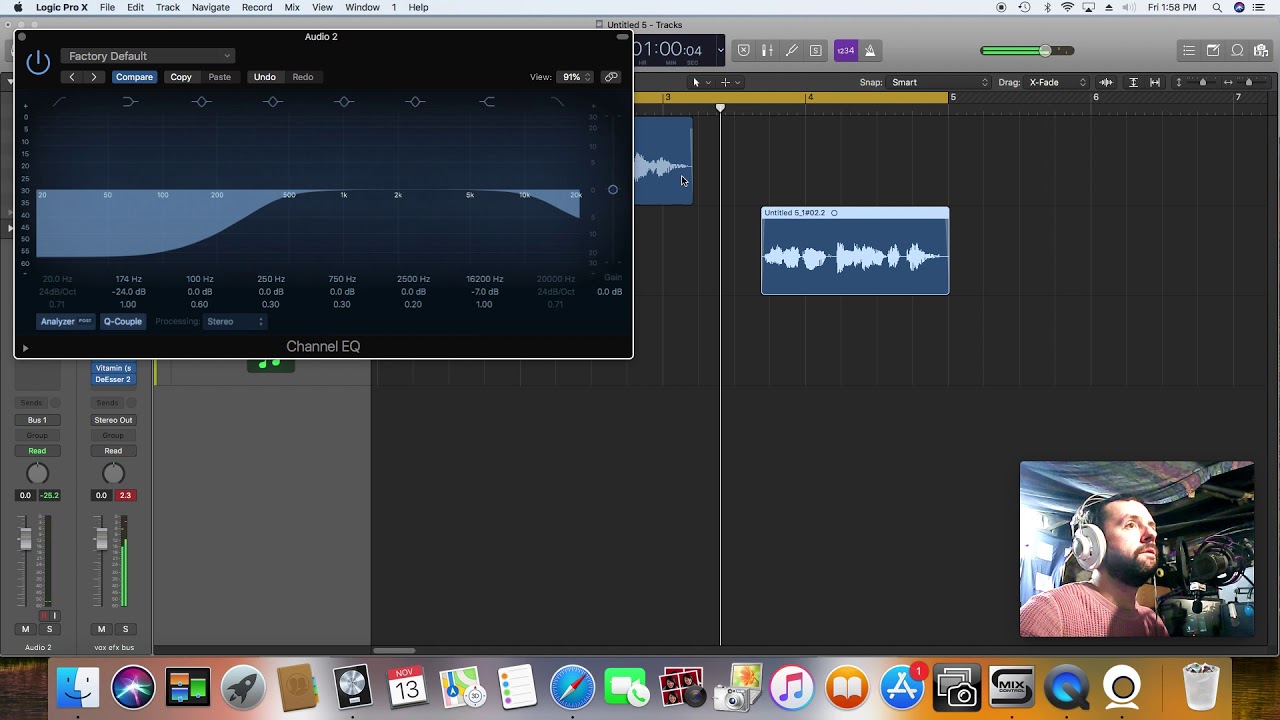Screen dimensions: 1280x720
Task: Toggle the 100 Hz parametric band icon
Action: (x=201, y=102)
